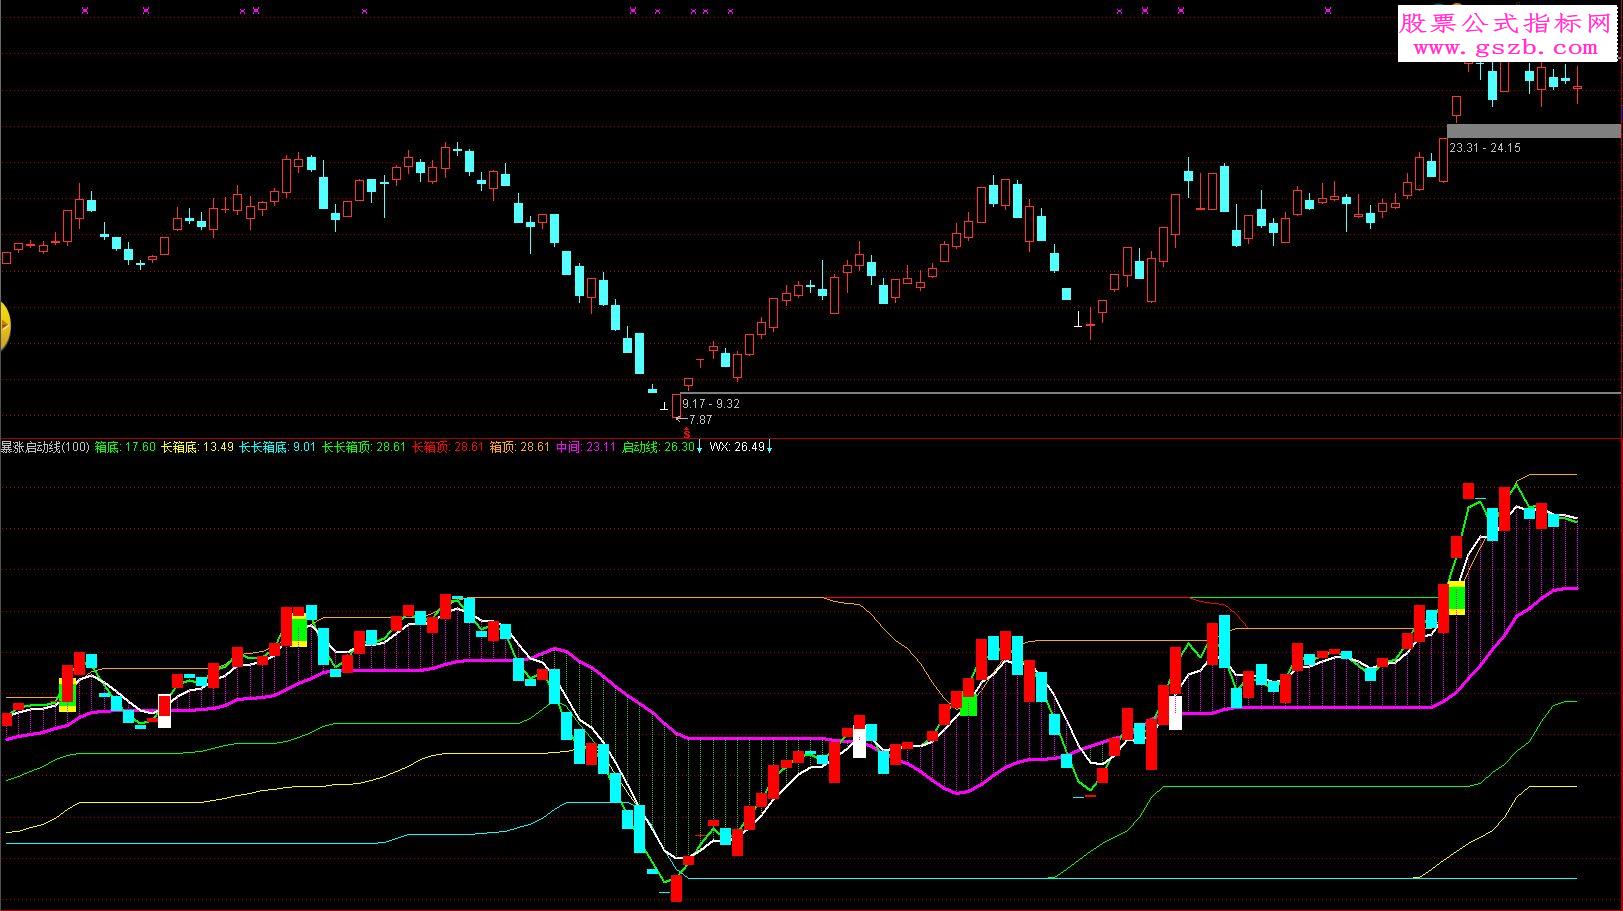The width and height of the screenshot is (1623, 911).
Task: Click the indicator name 暴涨启动线(100)
Action: pyautogui.click(x=45, y=447)
